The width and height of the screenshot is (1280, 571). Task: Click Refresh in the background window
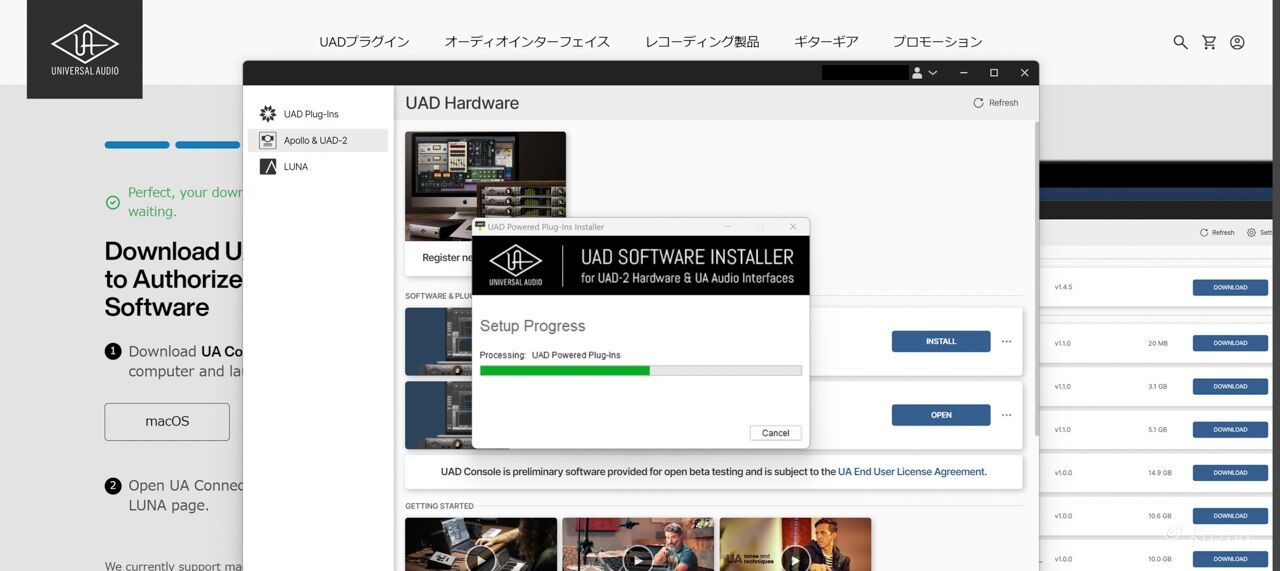coord(1217,232)
